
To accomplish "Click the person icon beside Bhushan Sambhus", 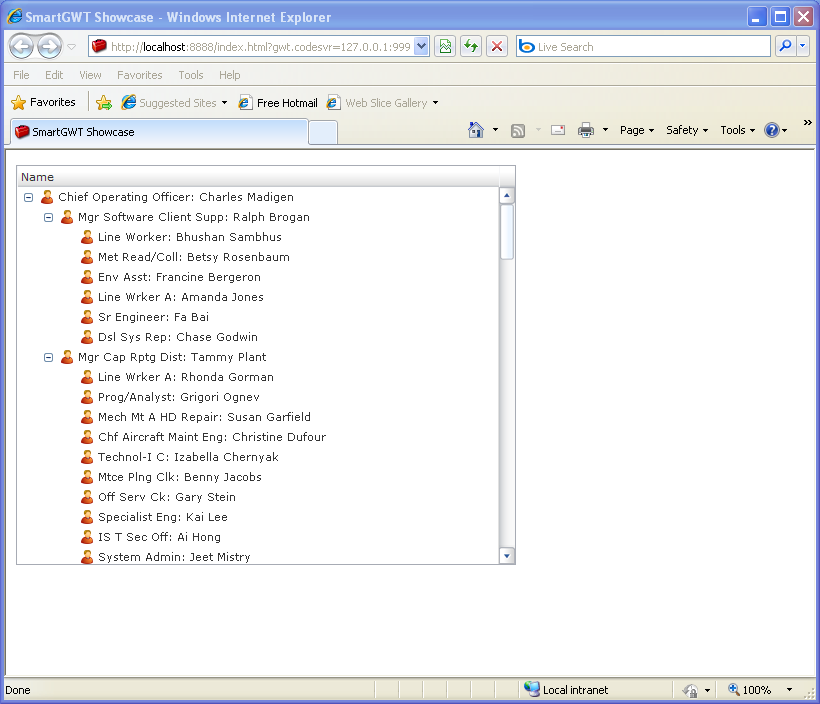I will pyautogui.click(x=87, y=237).
